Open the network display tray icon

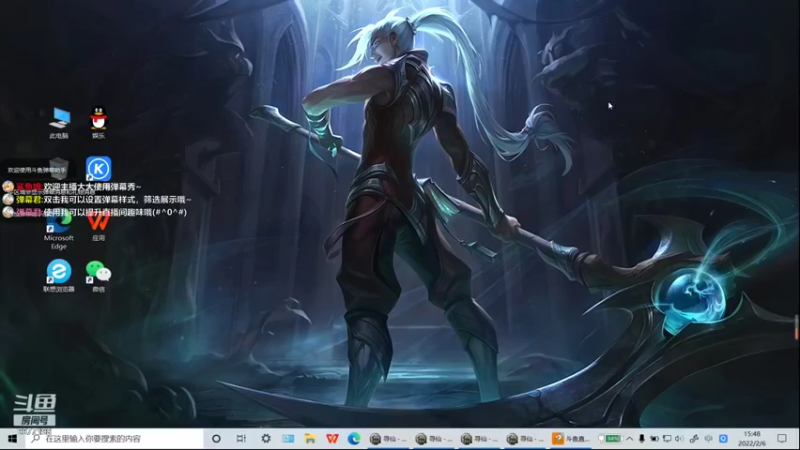(x=667, y=439)
